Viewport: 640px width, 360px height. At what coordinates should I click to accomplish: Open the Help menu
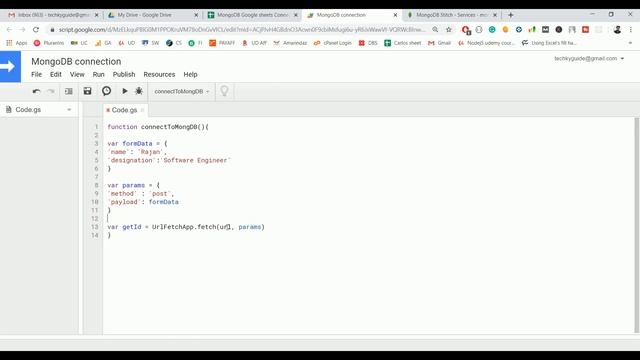pos(190,74)
